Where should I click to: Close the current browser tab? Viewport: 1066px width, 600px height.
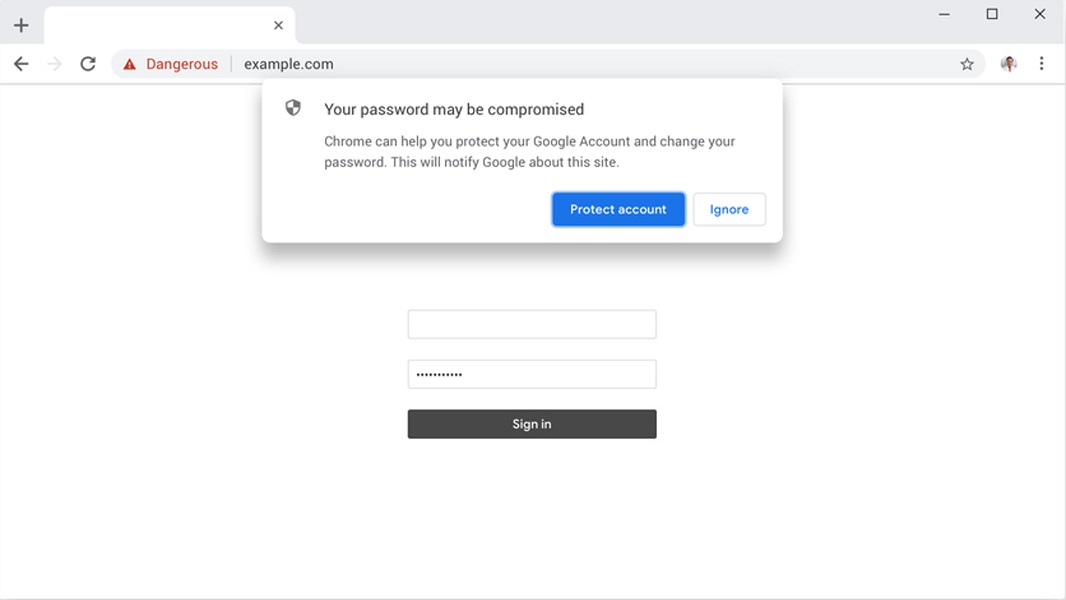(278, 25)
